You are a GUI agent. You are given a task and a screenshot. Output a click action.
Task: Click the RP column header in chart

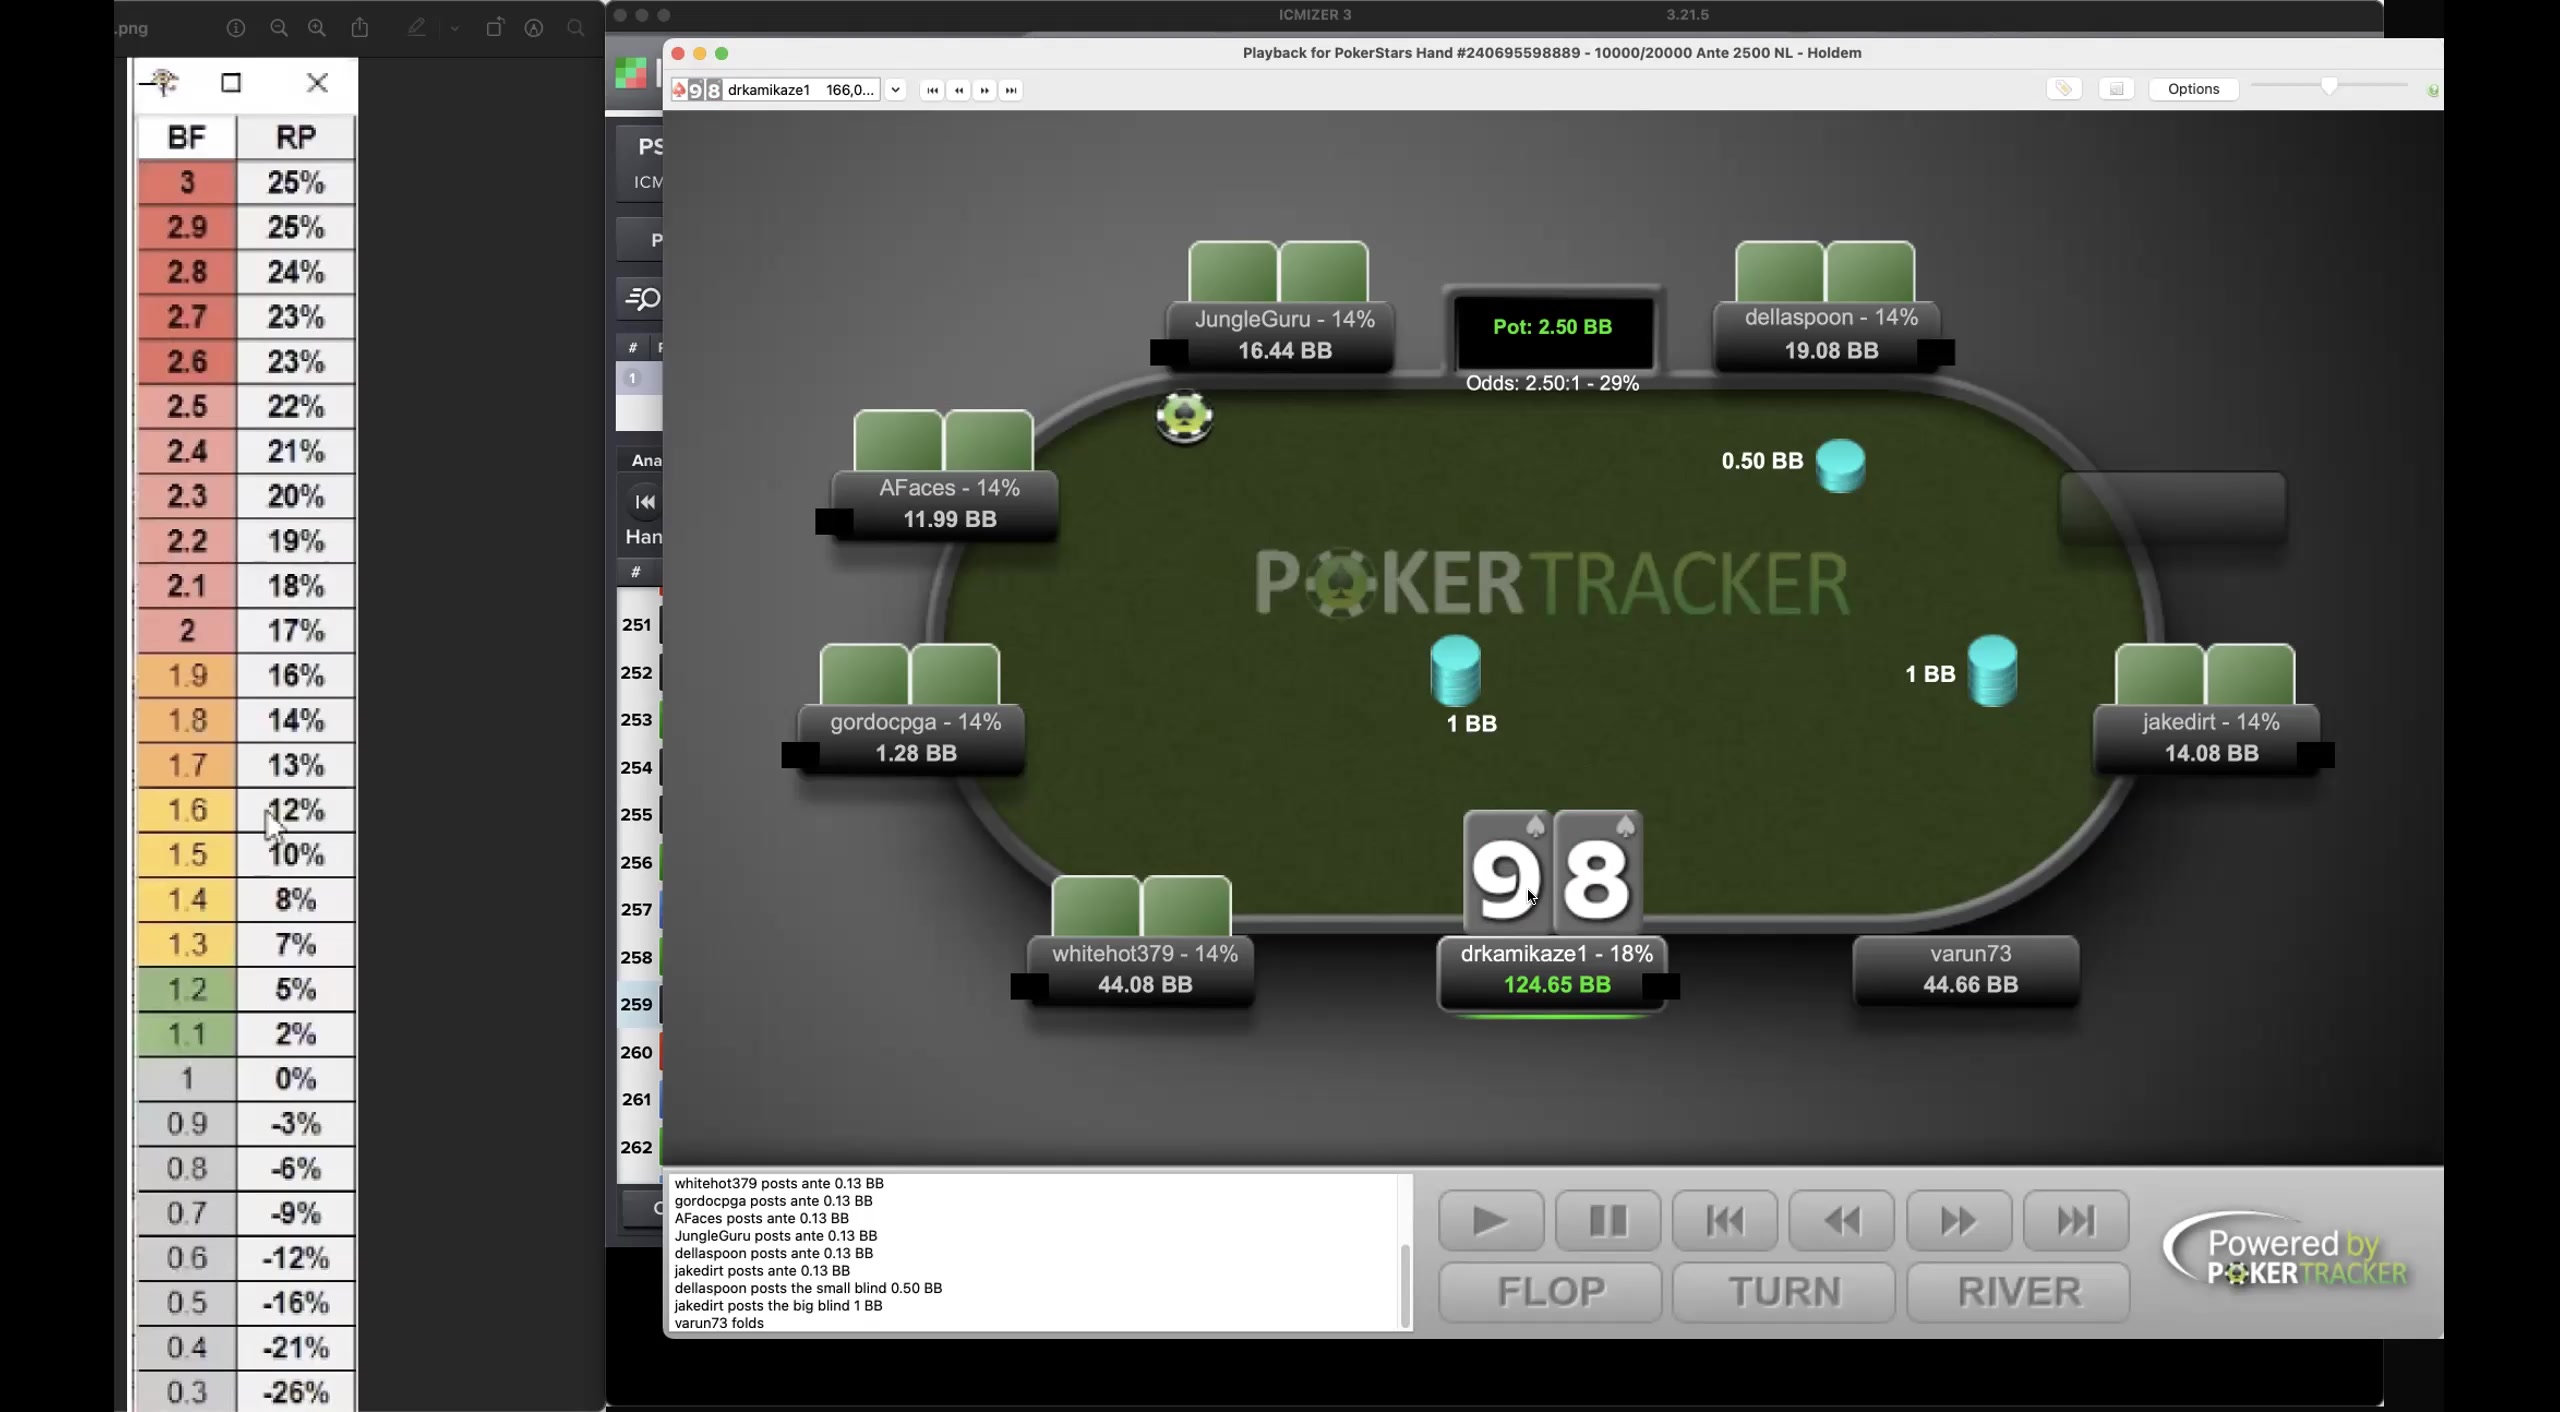[296, 137]
